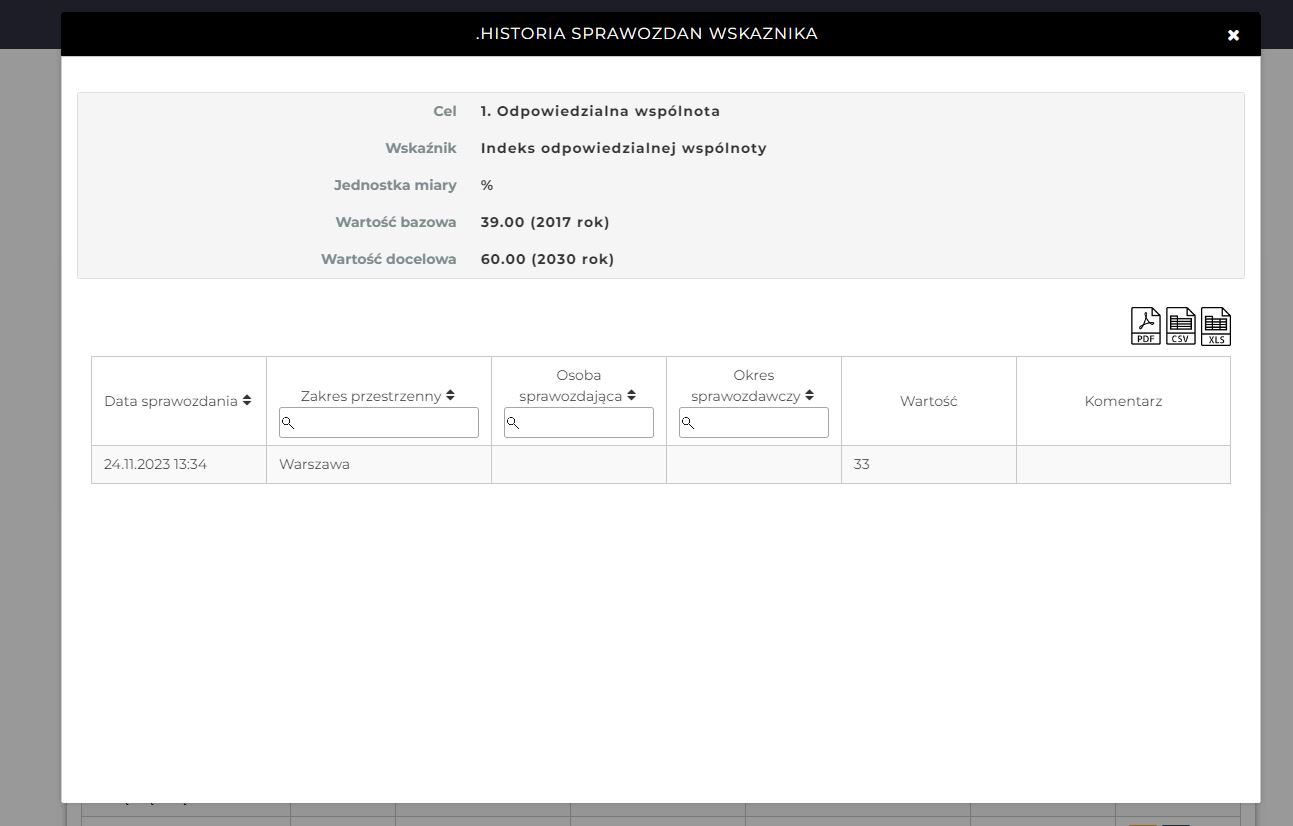This screenshot has width=1293, height=826.
Task: Export the table to CSV file
Action: (x=1180, y=326)
